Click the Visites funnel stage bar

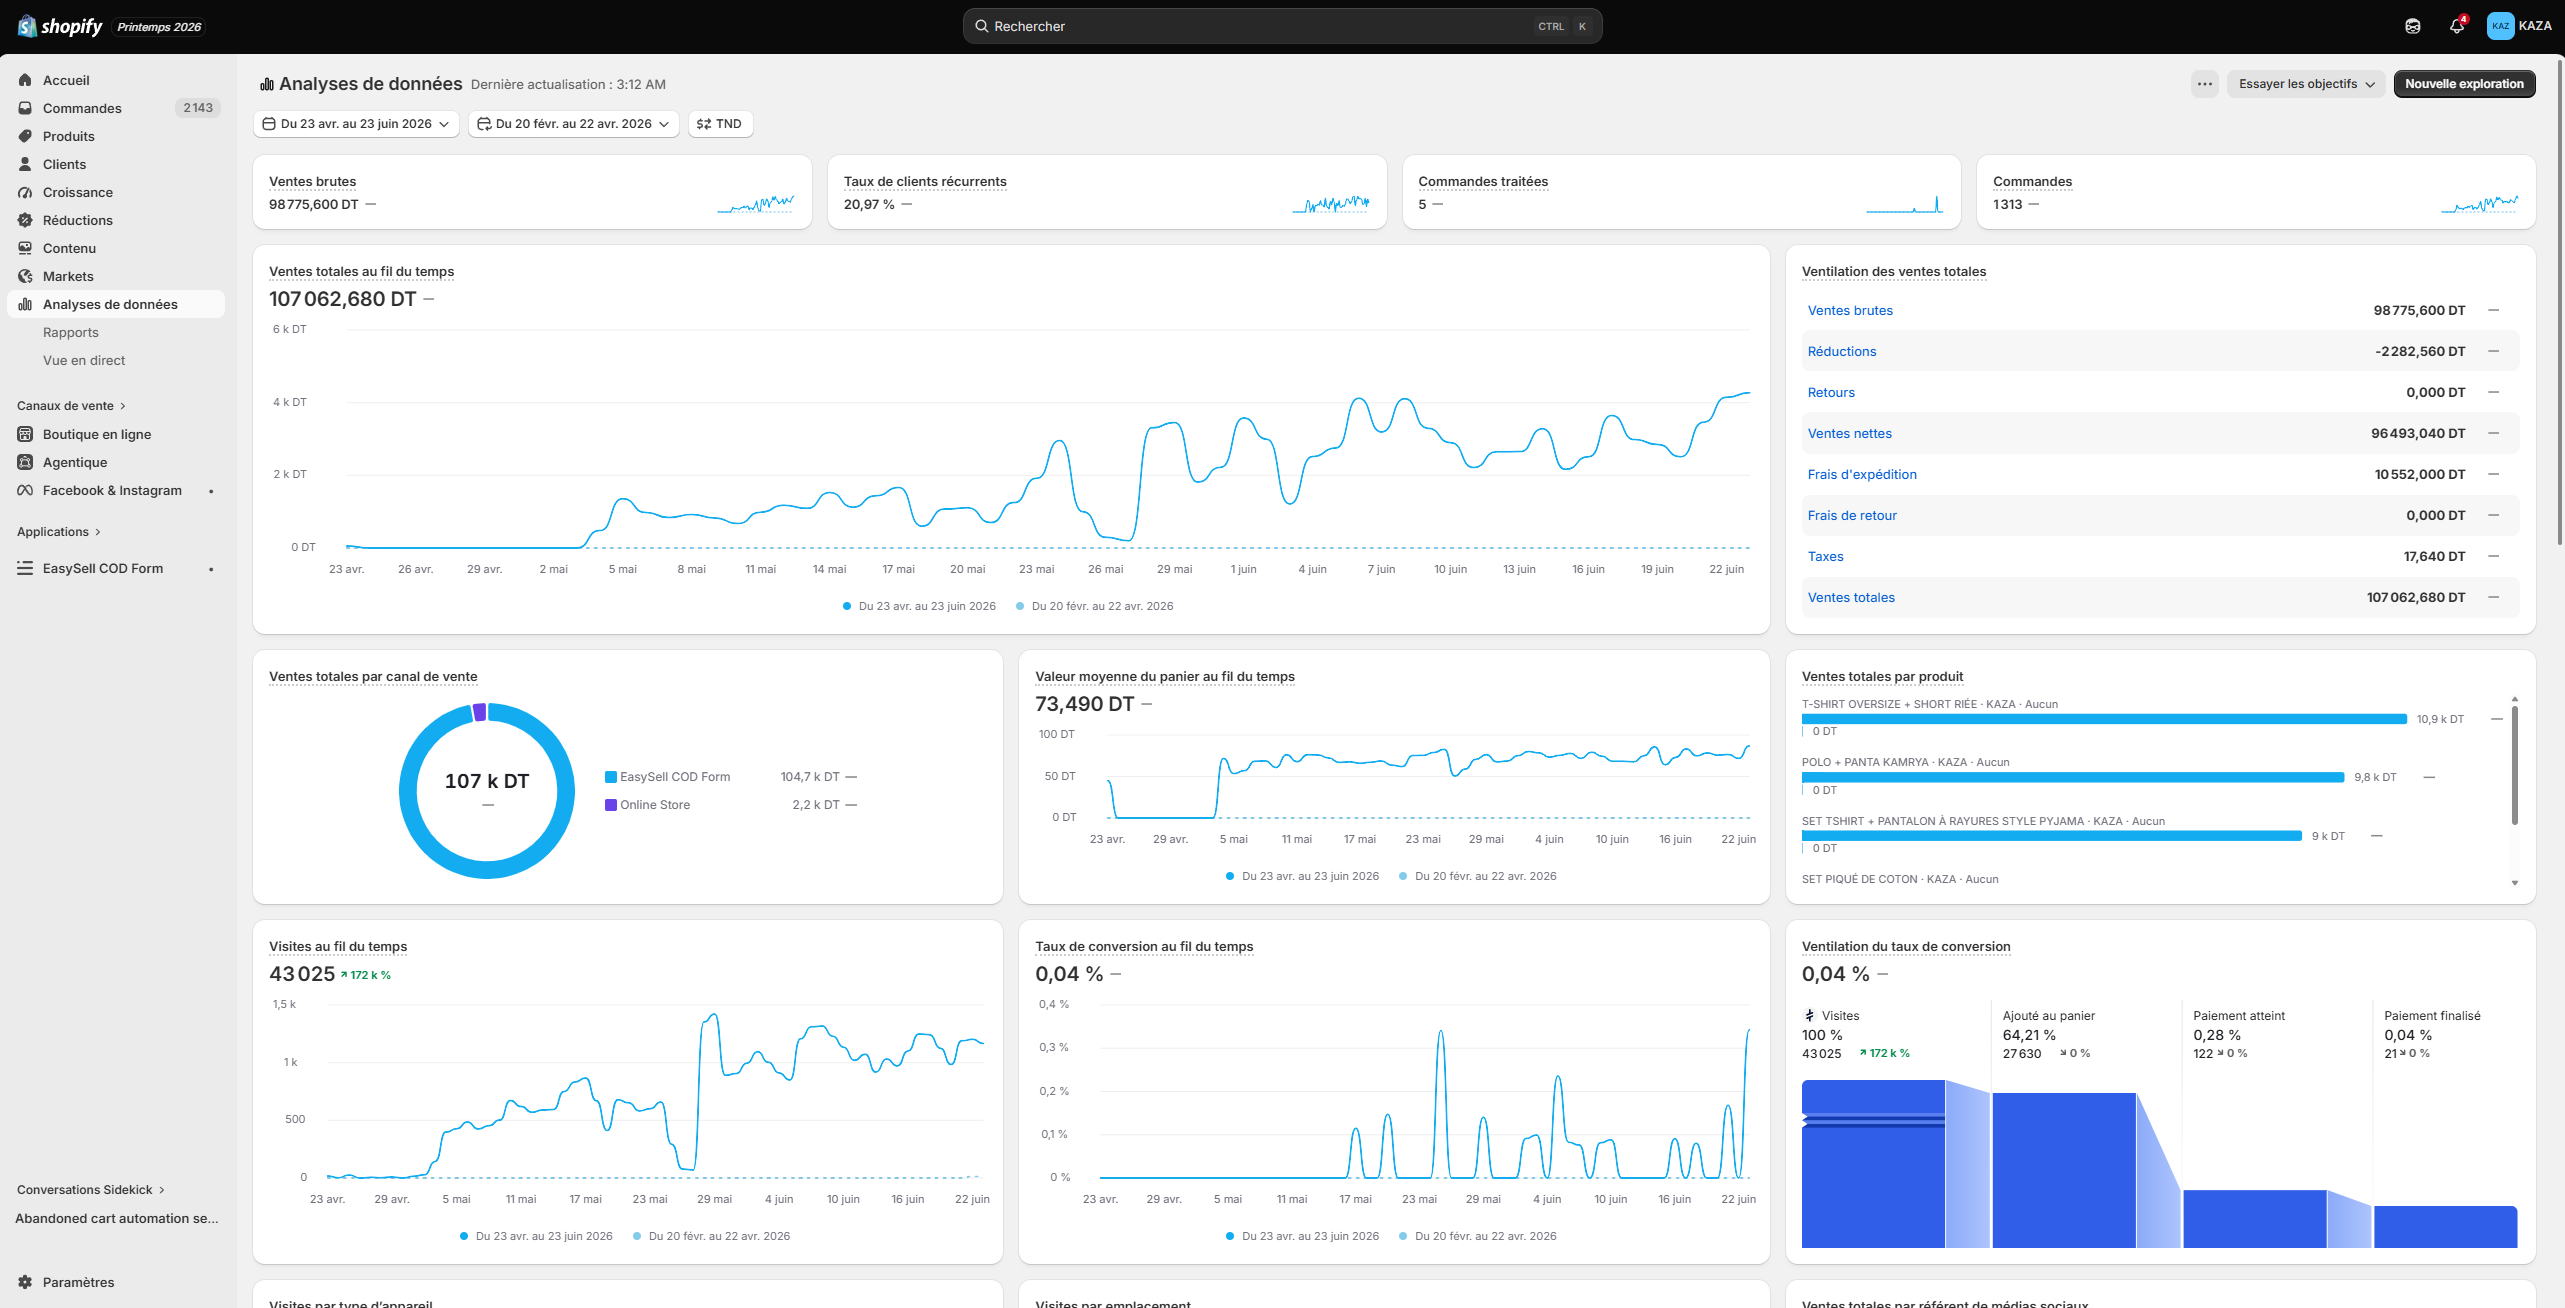[1873, 1164]
